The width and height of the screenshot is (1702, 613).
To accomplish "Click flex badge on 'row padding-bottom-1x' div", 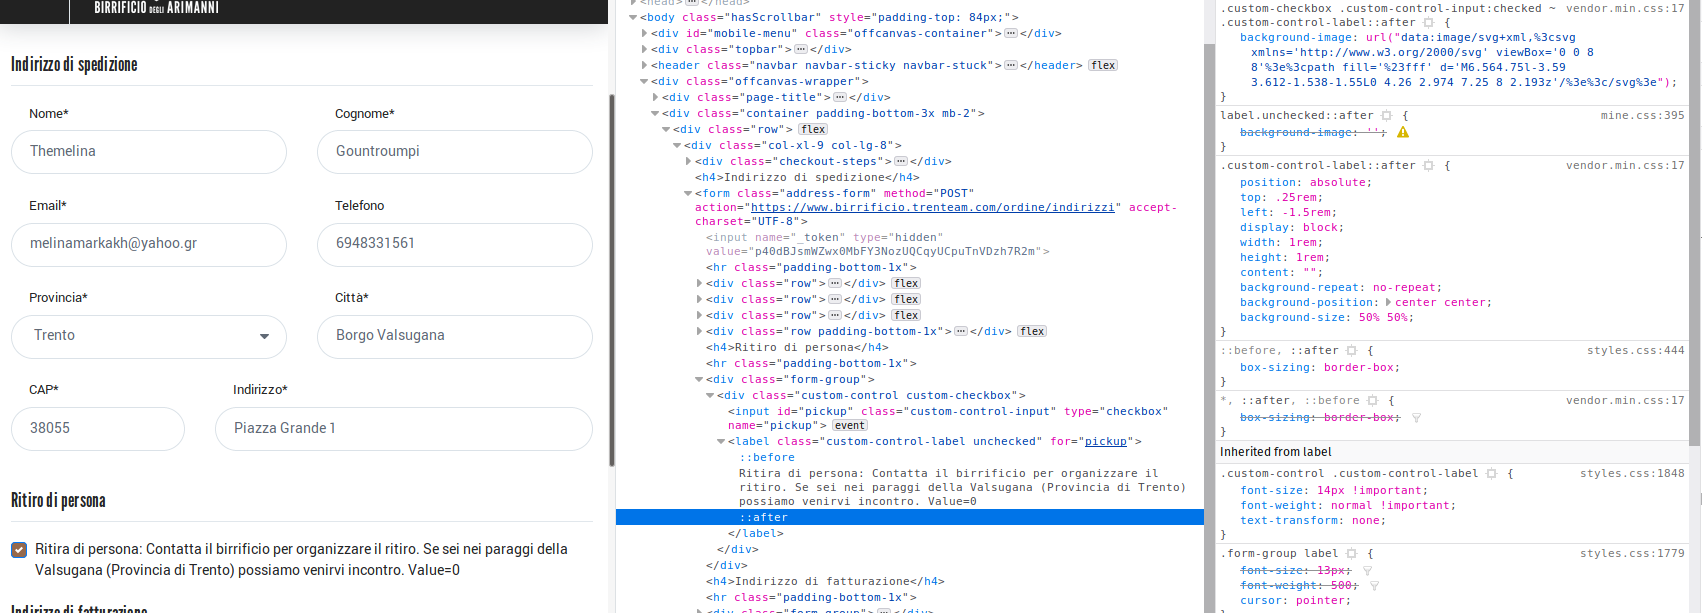I will click(x=1032, y=331).
